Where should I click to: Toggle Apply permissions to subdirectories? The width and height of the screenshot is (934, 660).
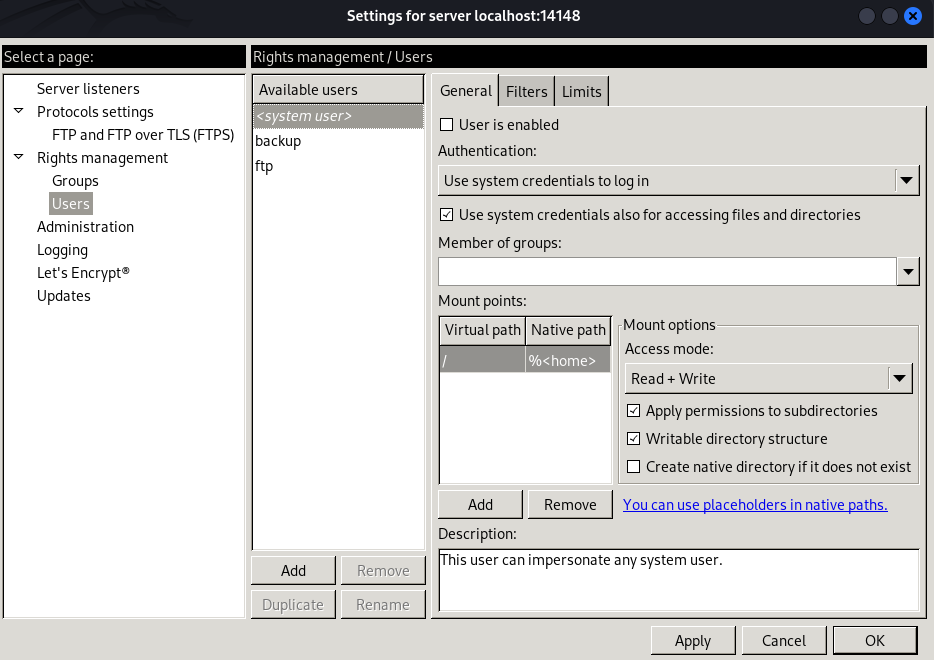pos(633,410)
